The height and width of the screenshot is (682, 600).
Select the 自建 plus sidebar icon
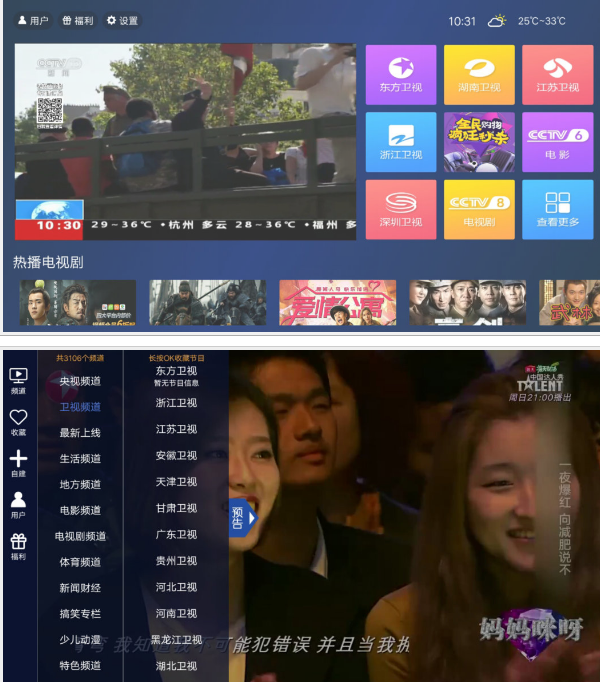coord(18,464)
